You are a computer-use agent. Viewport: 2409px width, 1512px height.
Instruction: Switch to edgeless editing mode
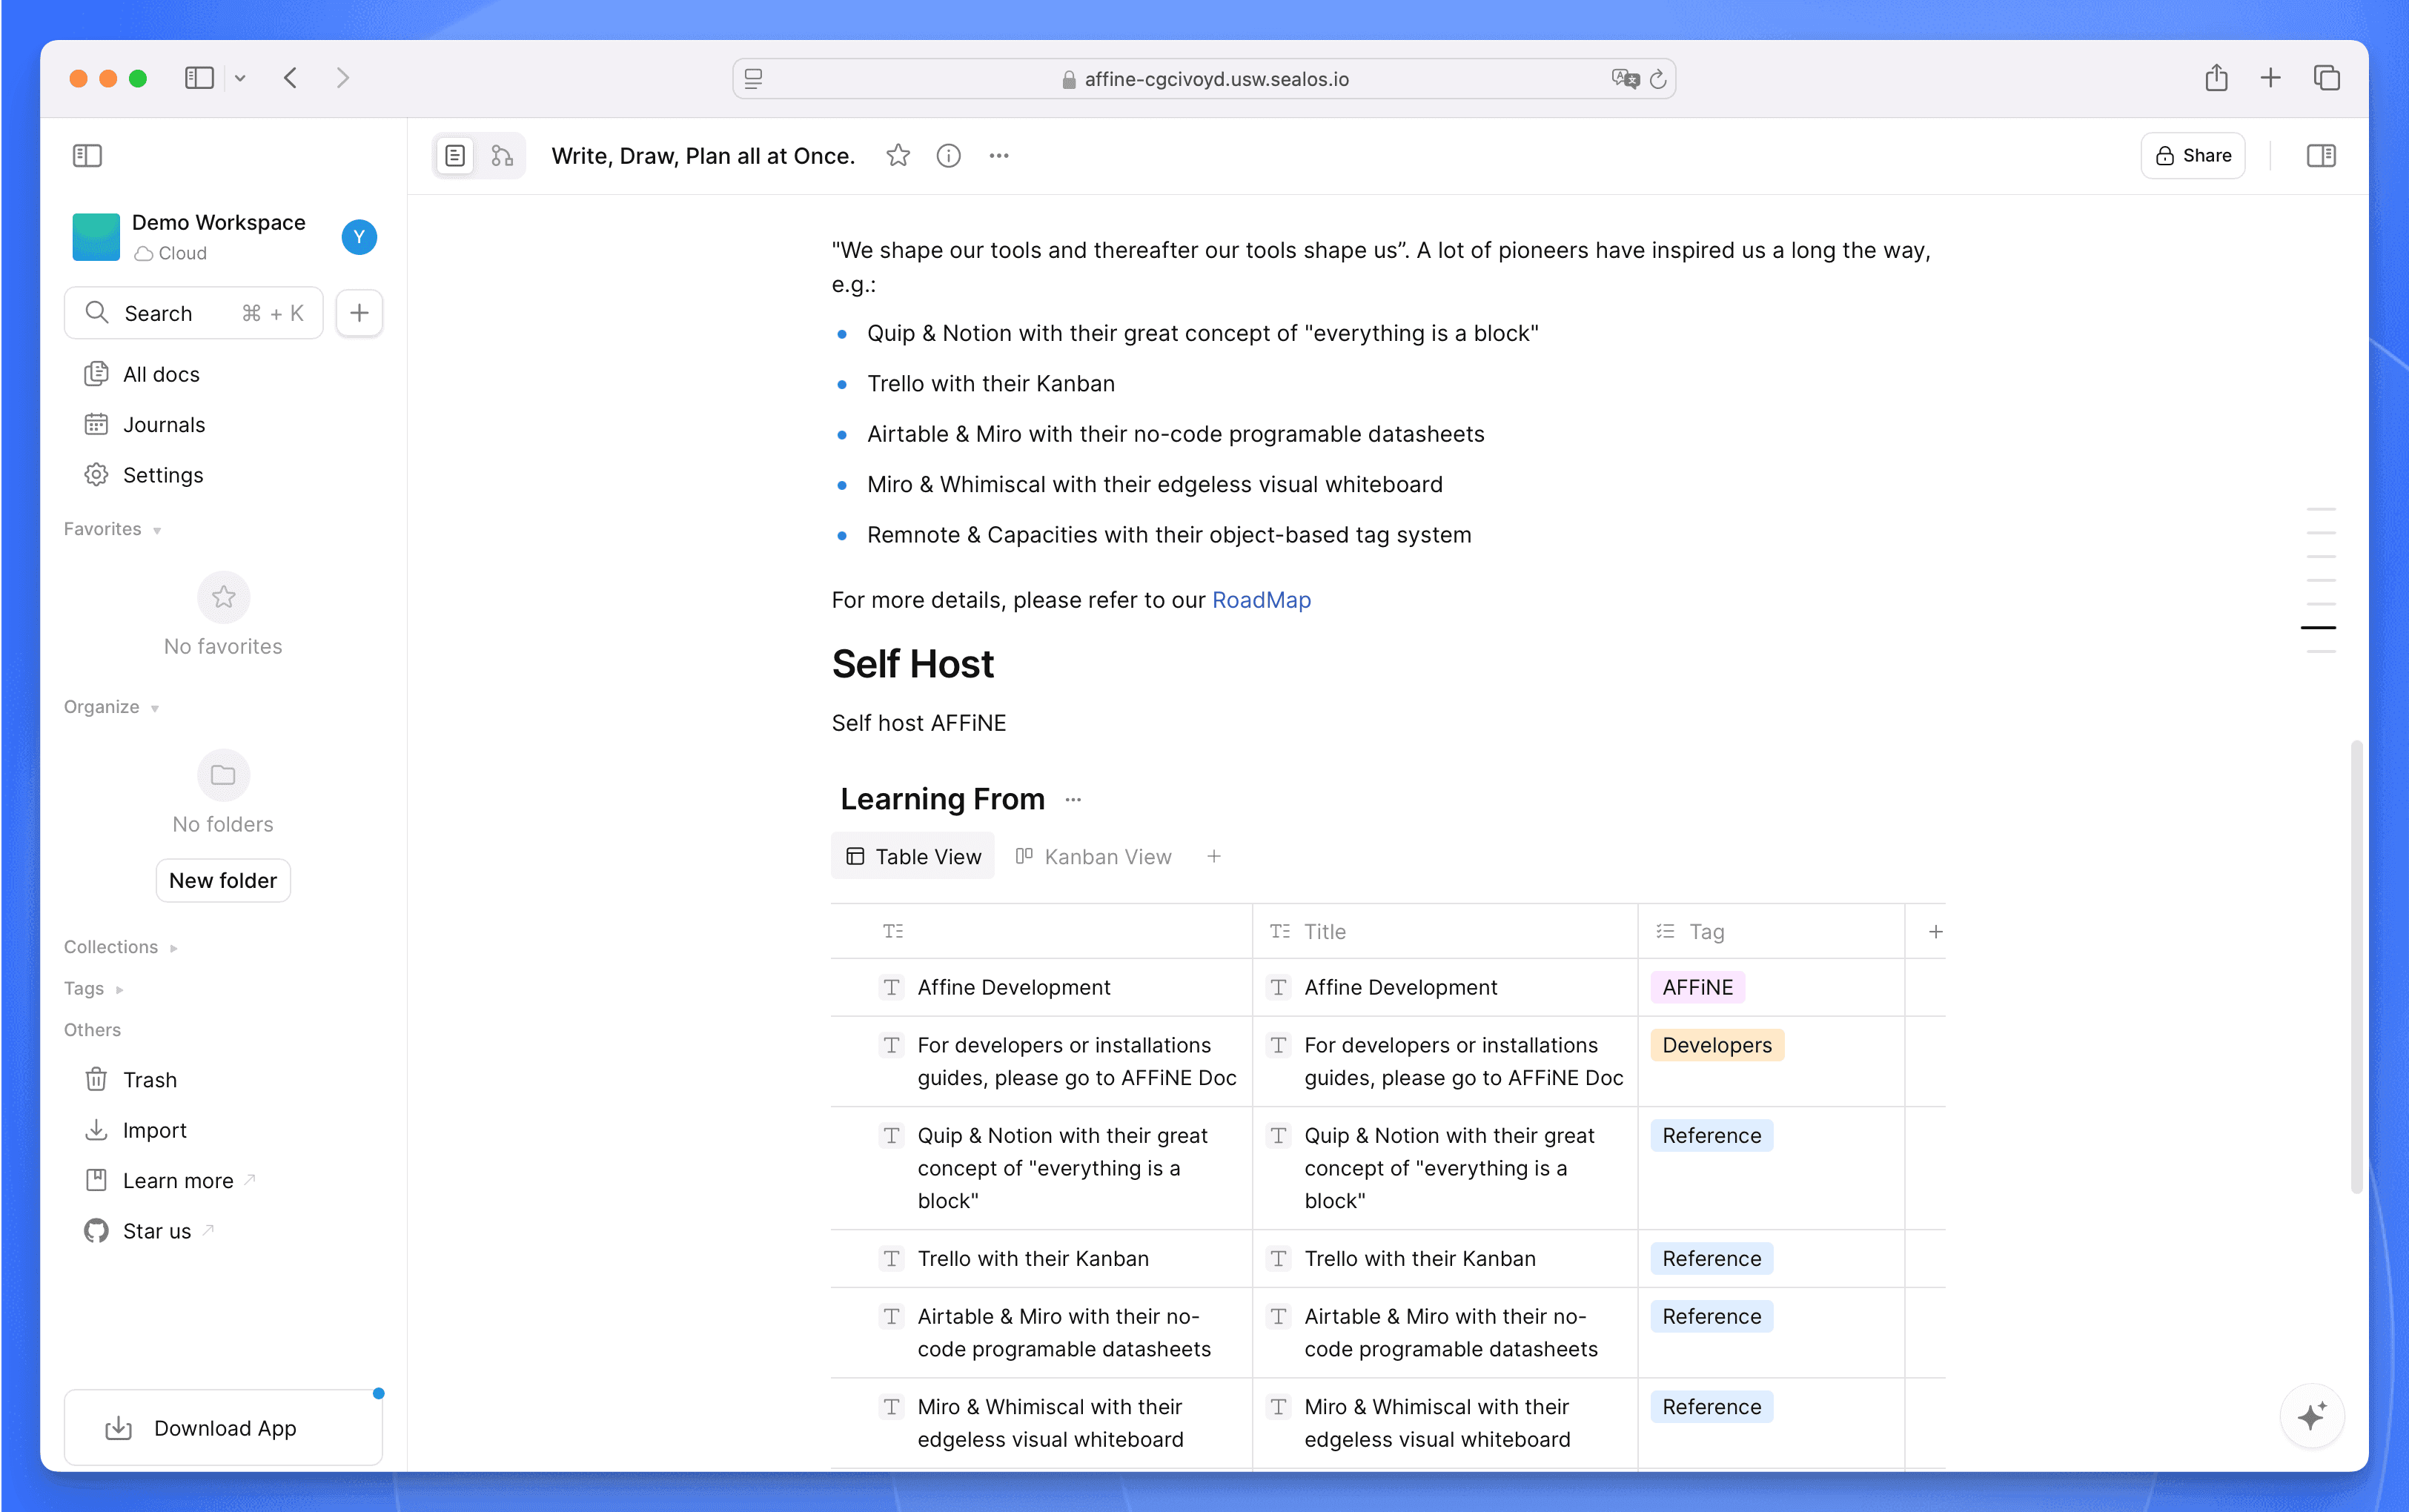click(500, 155)
